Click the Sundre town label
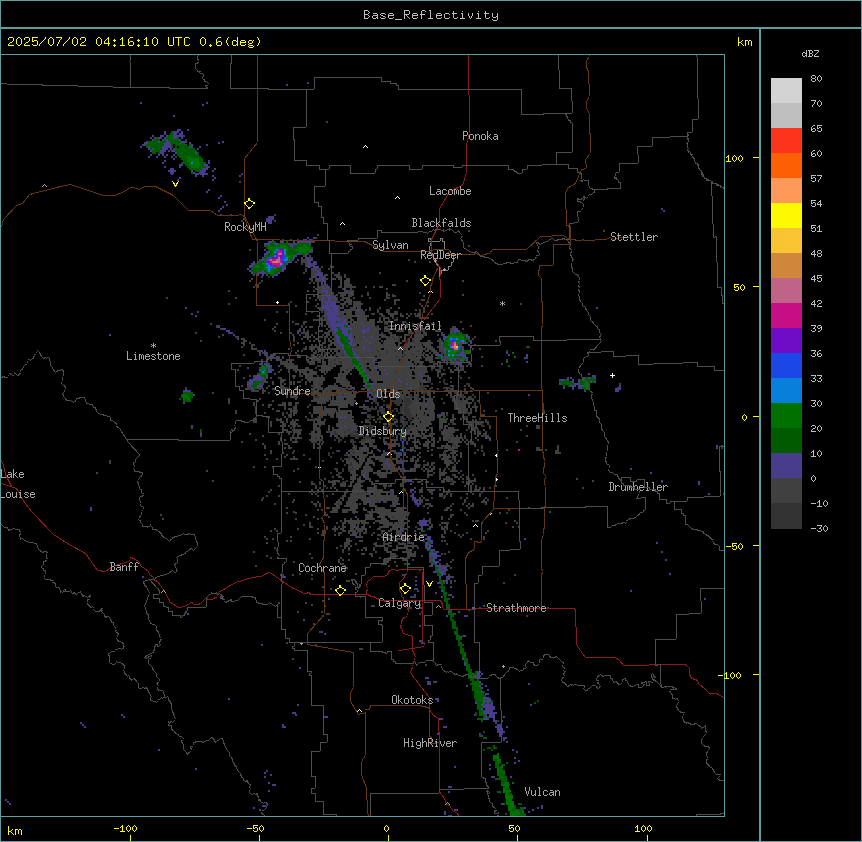 (x=292, y=391)
